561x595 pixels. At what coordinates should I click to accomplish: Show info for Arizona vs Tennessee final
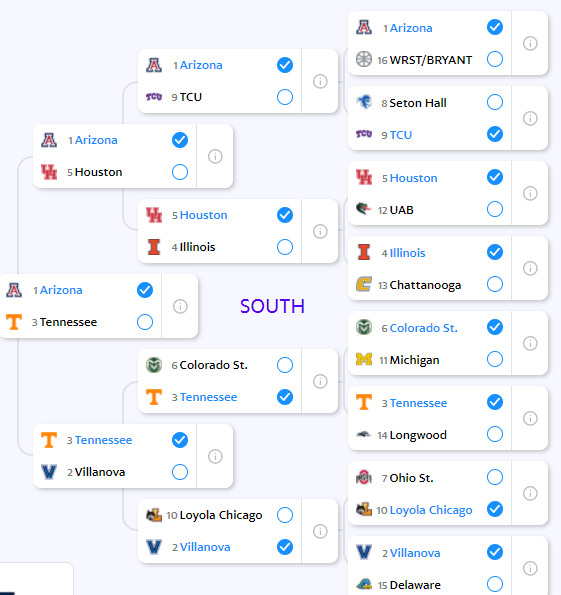[x=180, y=306]
